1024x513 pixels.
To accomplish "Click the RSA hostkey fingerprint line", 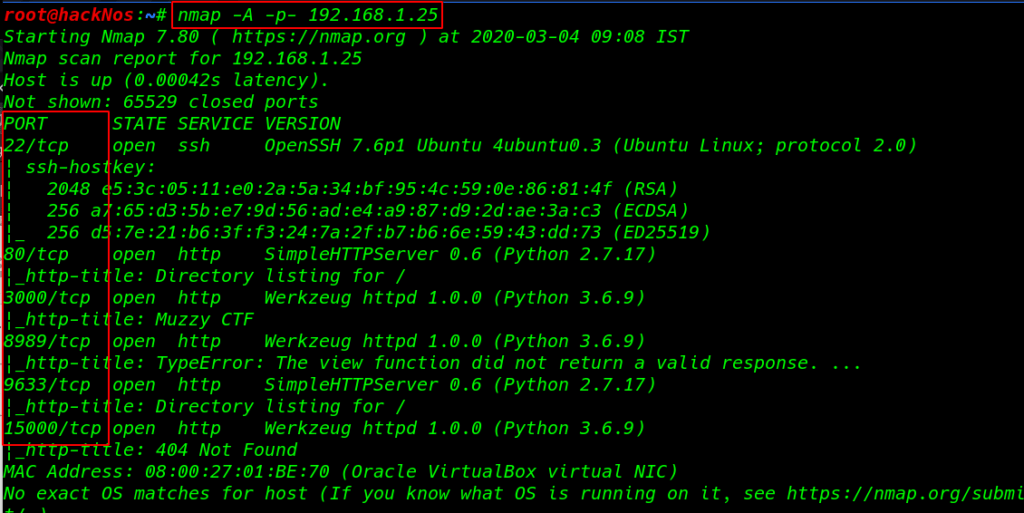I will pyautogui.click(x=362, y=189).
